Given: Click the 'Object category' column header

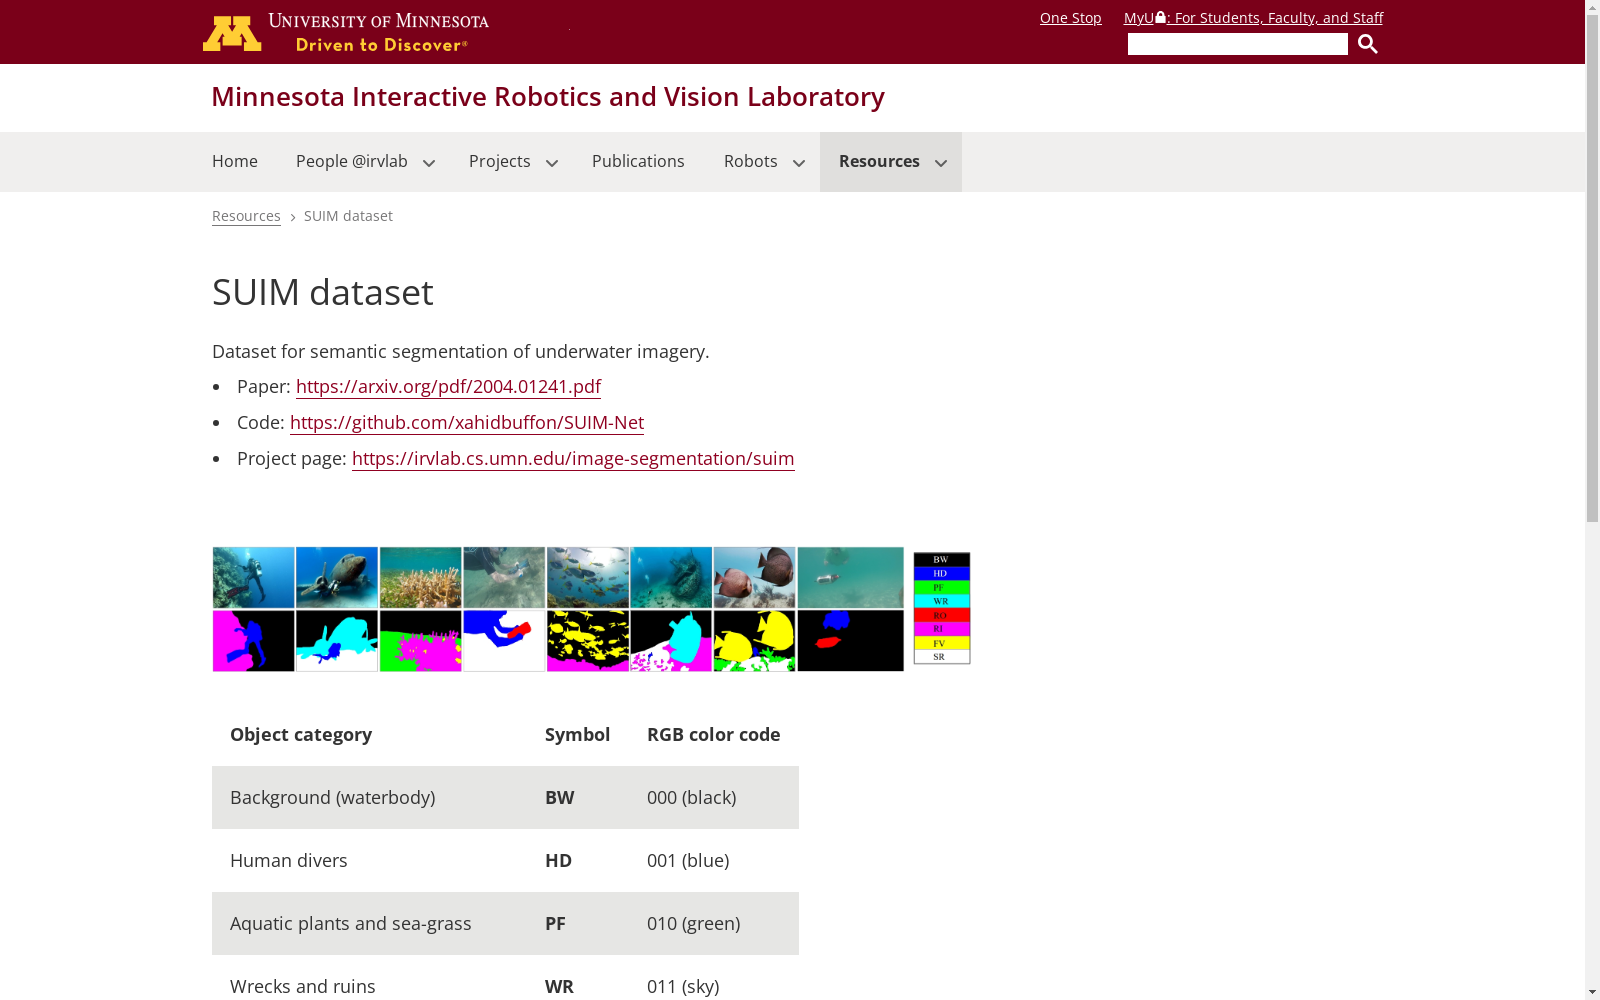Looking at the screenshot, I should (x=301, y=734).
